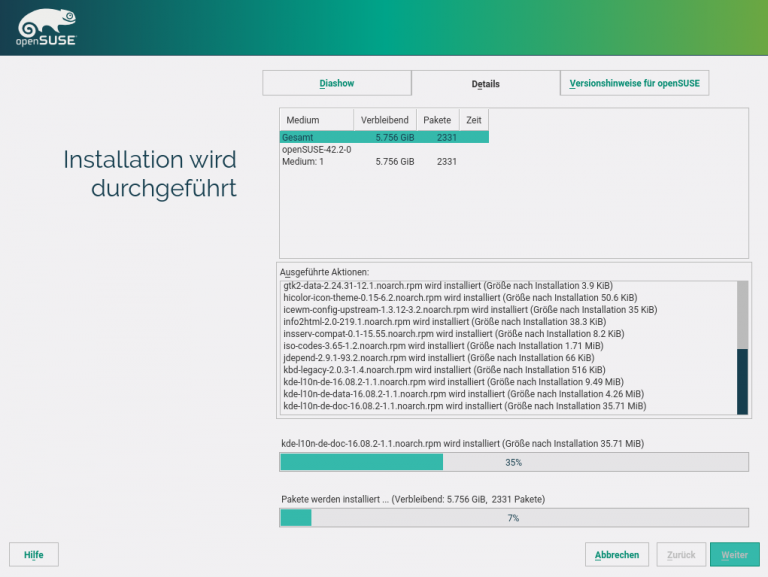Click the kbd-legacy-2.0.3 log entry

[x=444, y=370]
